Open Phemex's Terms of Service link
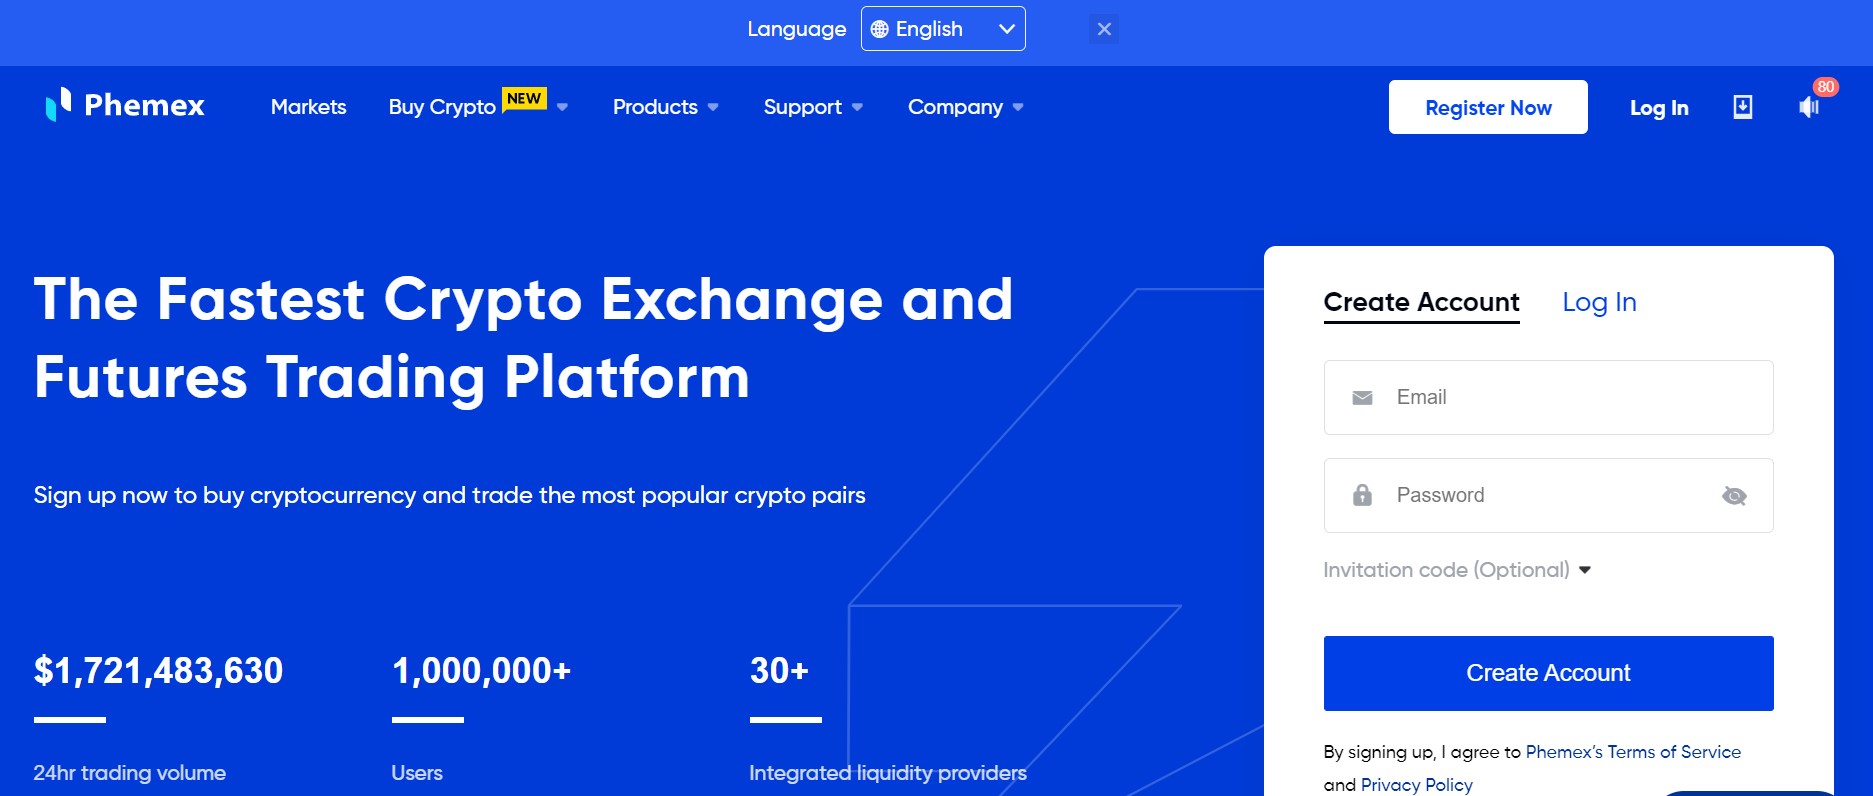The width and height of the screenshot is (1873, 796). (1633, 752)
